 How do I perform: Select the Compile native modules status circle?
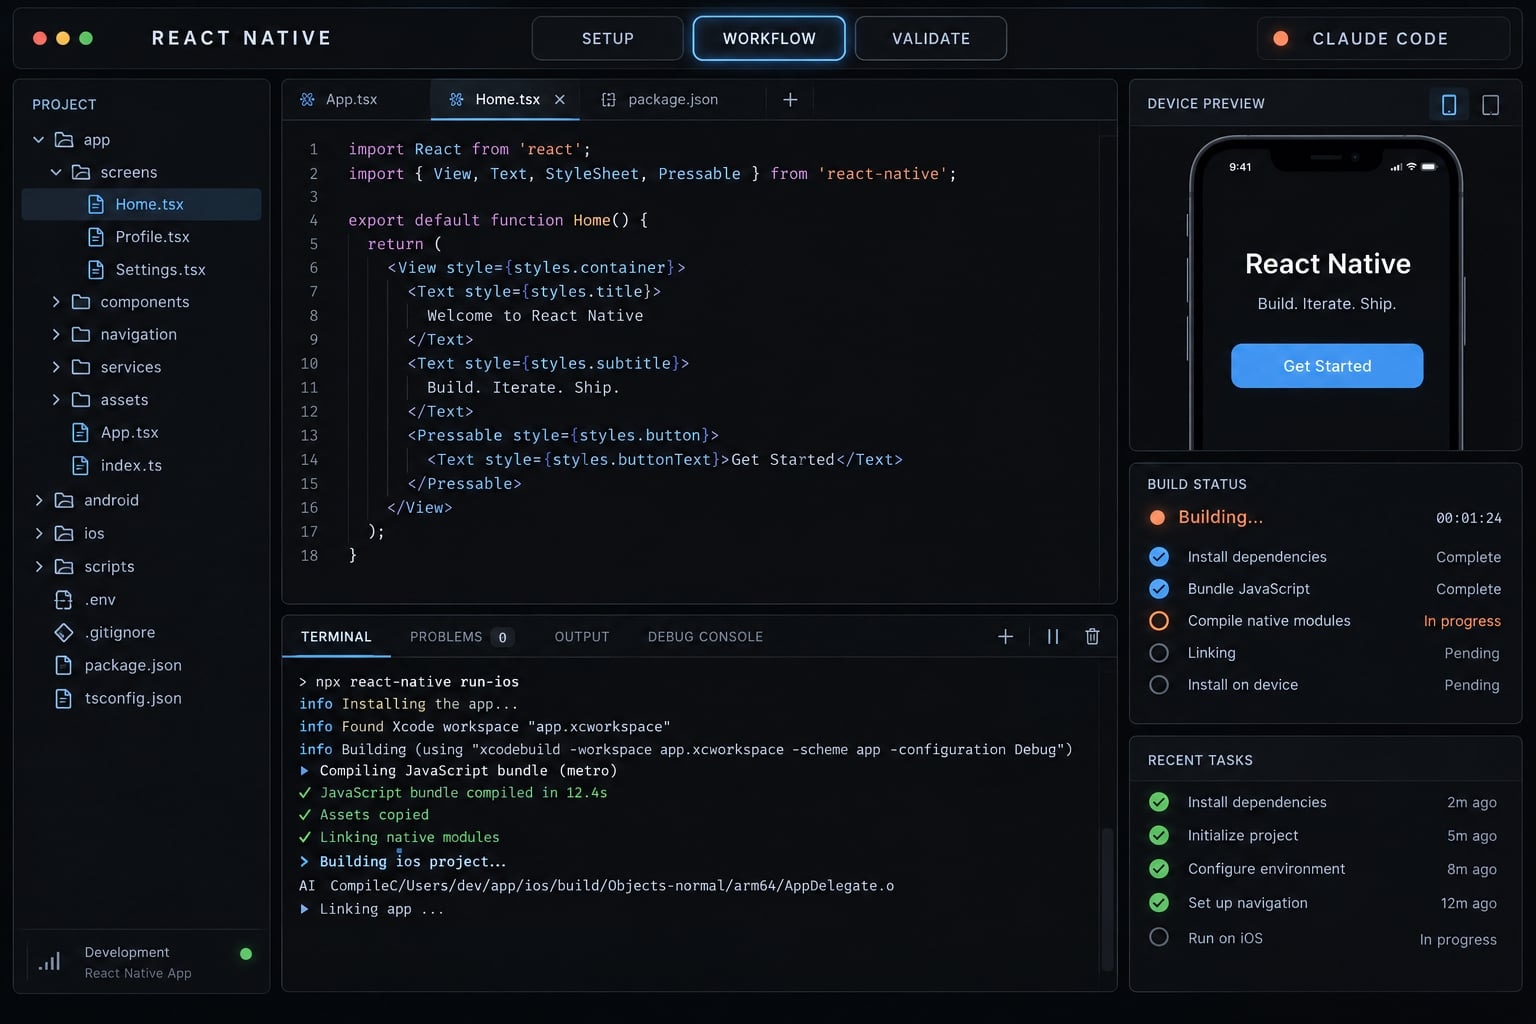[x=1159, y=621]
